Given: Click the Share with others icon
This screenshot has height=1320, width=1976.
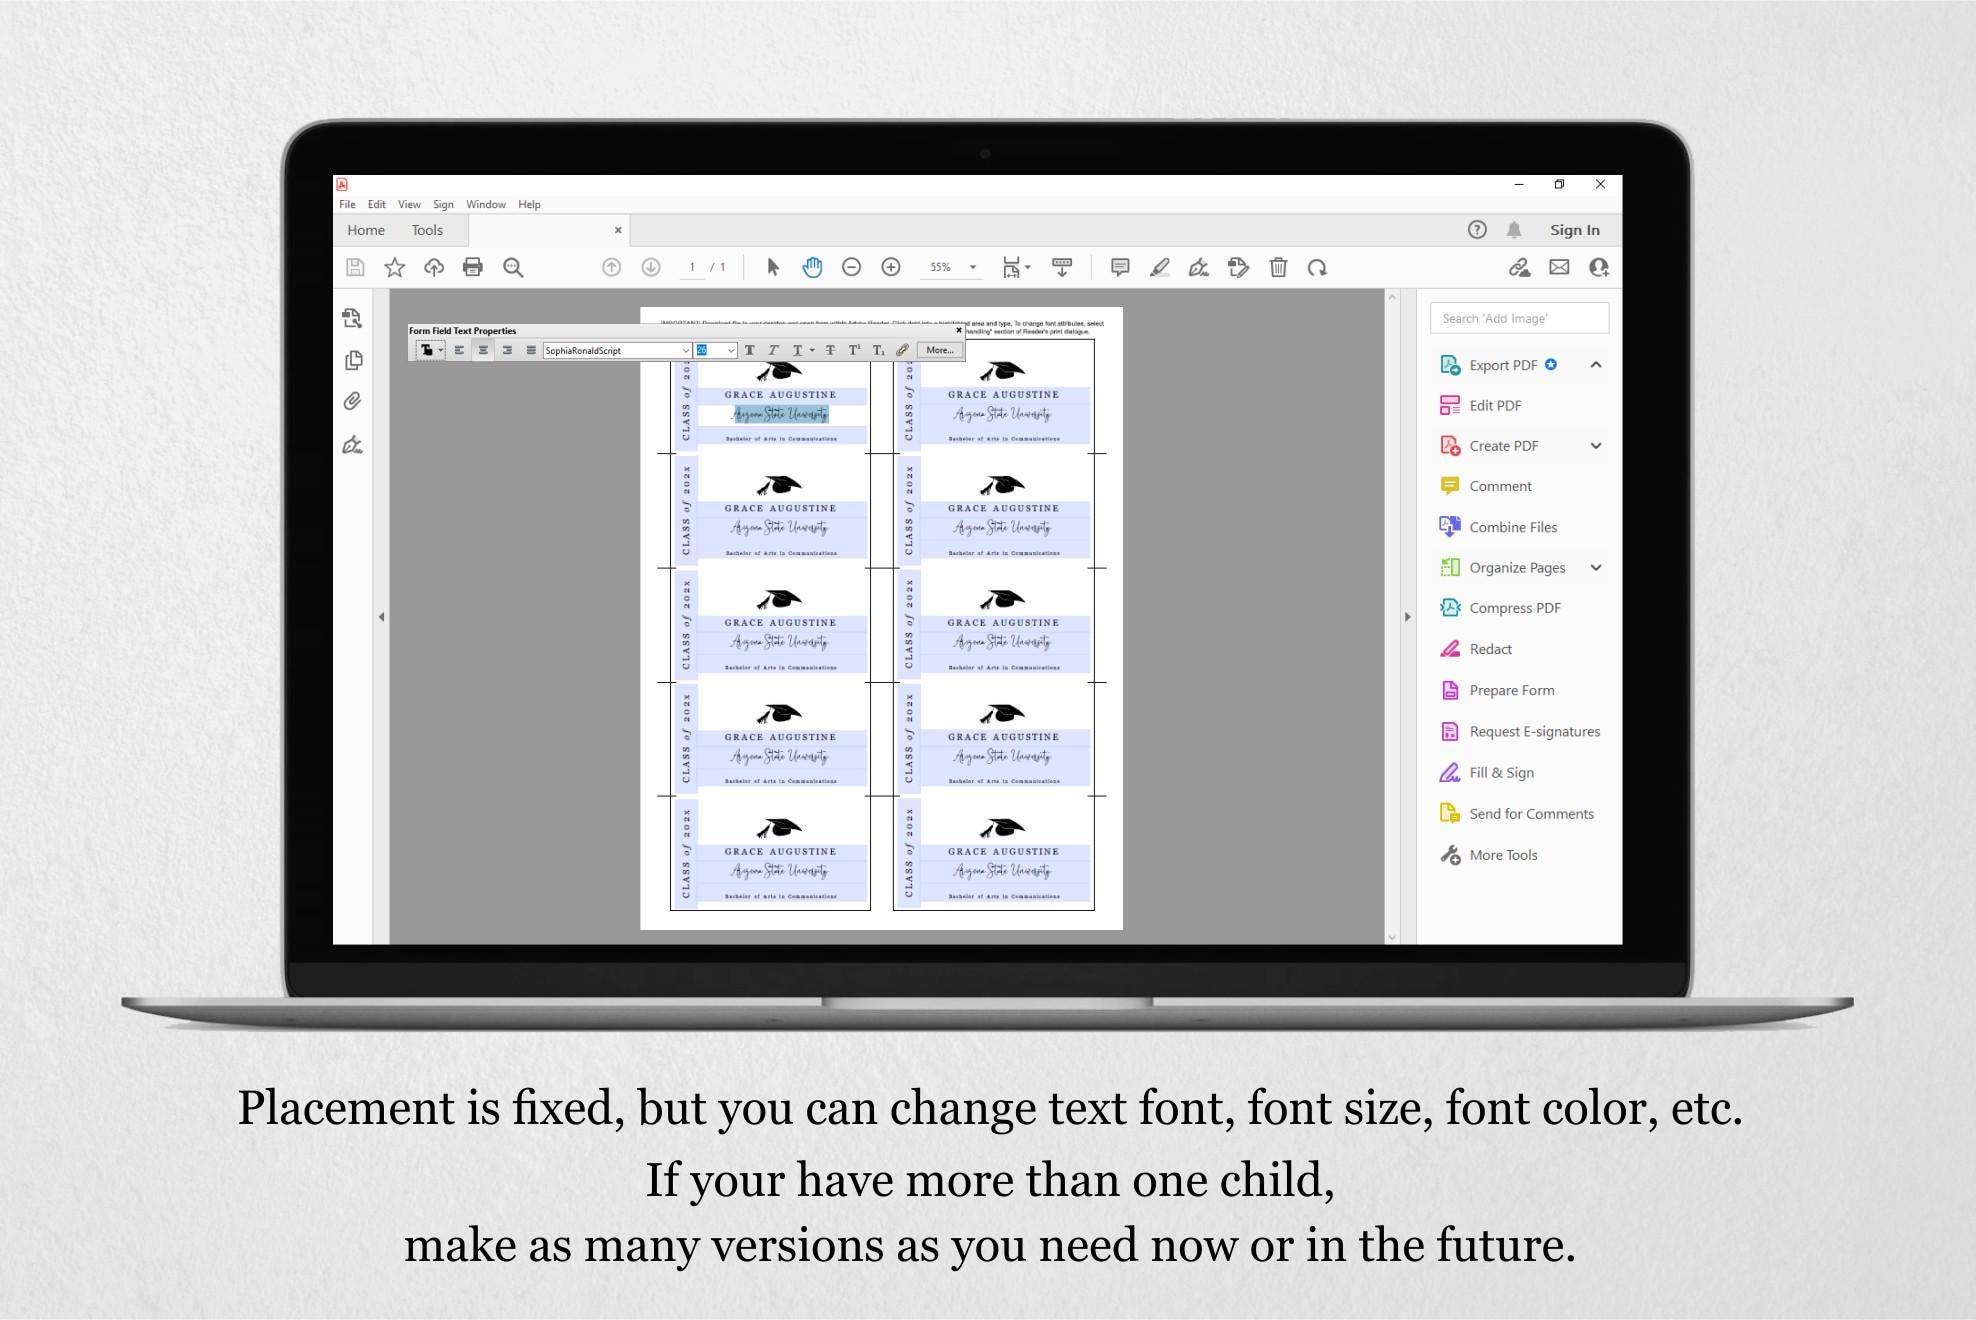Looking at the screenshot, I should click(1598, 267).
